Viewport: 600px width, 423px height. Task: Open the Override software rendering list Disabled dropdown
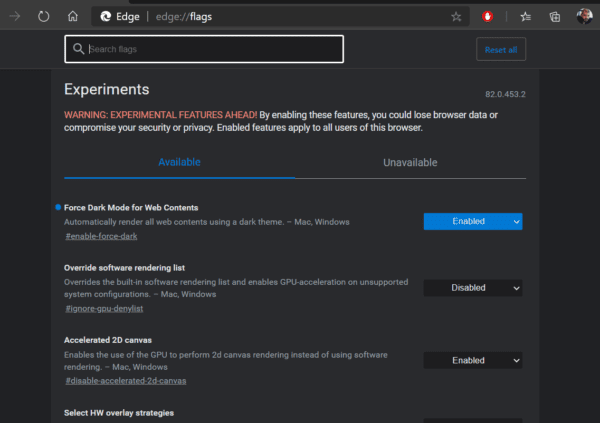(473, 288)
